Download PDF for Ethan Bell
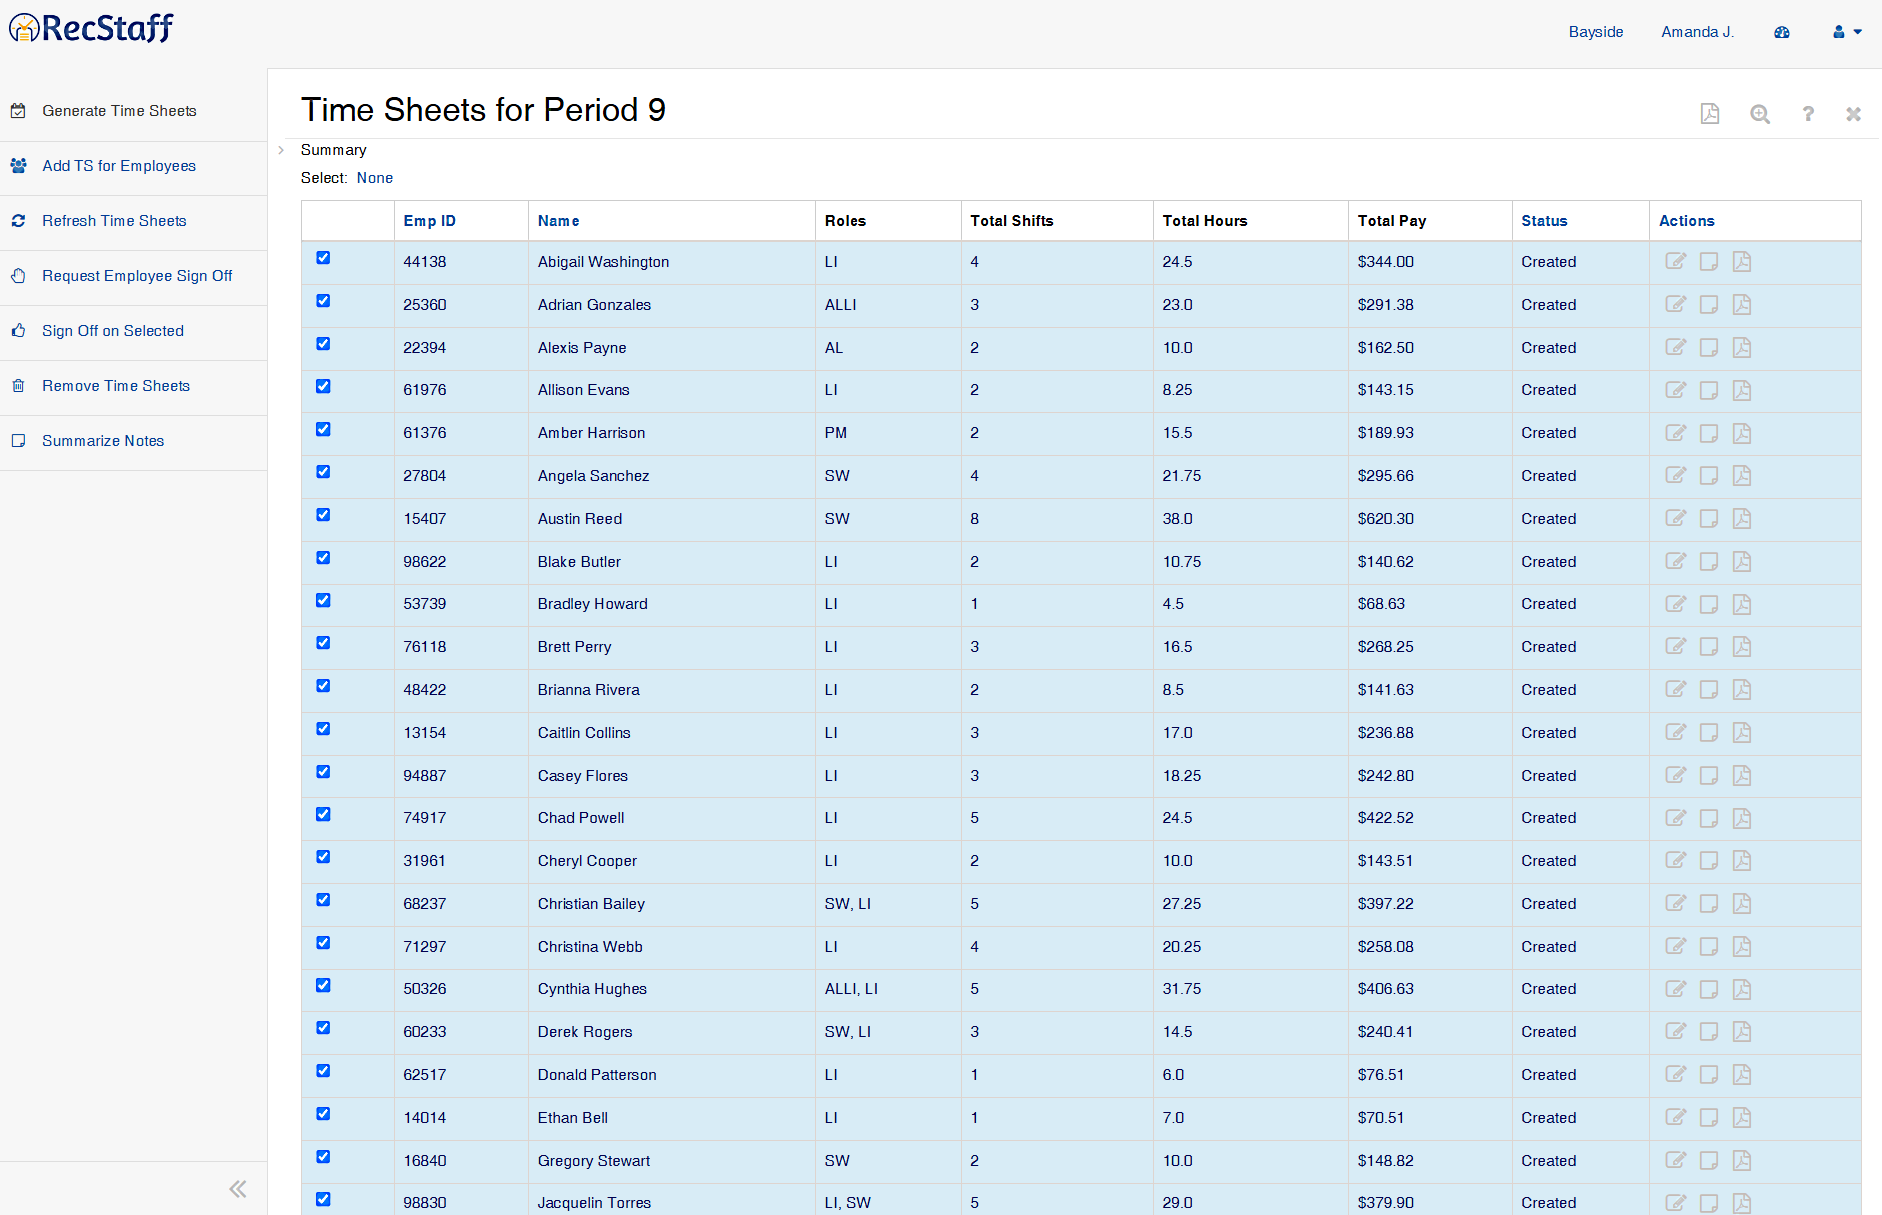 (x=1742, y=1117)
